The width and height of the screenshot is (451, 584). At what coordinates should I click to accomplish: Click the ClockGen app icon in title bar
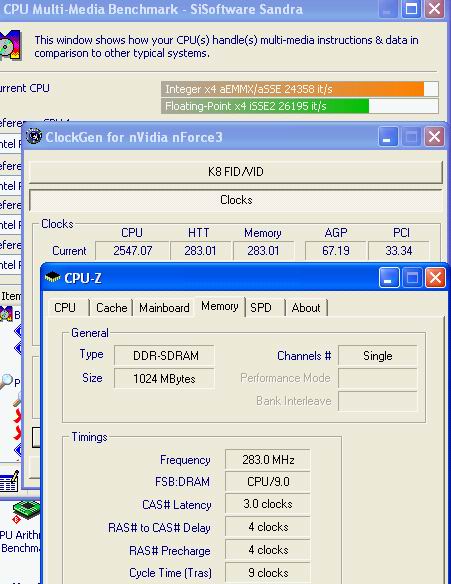click(34, 136)
